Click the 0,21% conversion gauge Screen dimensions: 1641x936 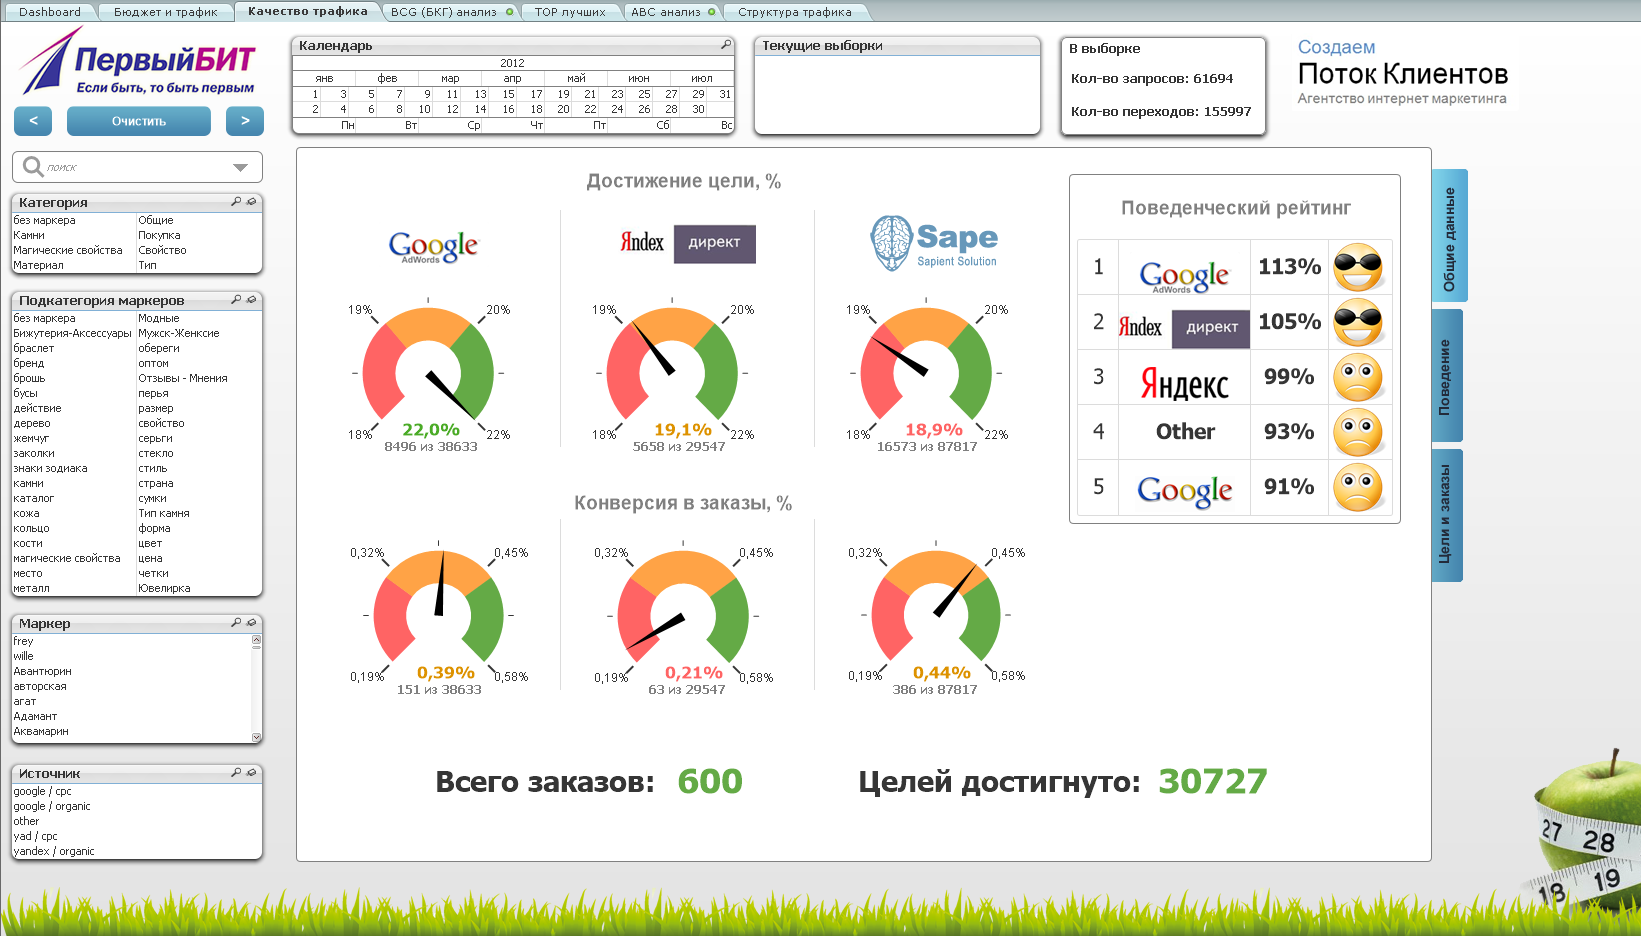tap(683, 618)
